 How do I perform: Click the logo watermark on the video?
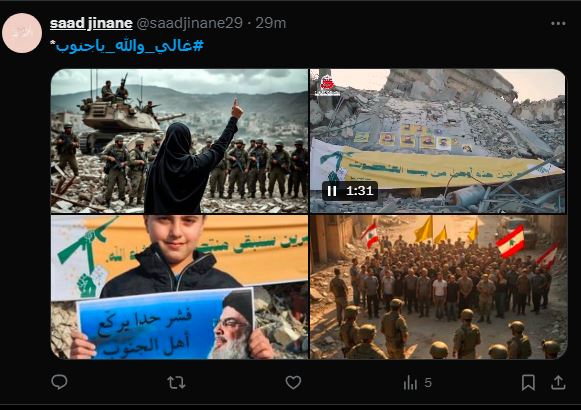(x=326, y=86)
